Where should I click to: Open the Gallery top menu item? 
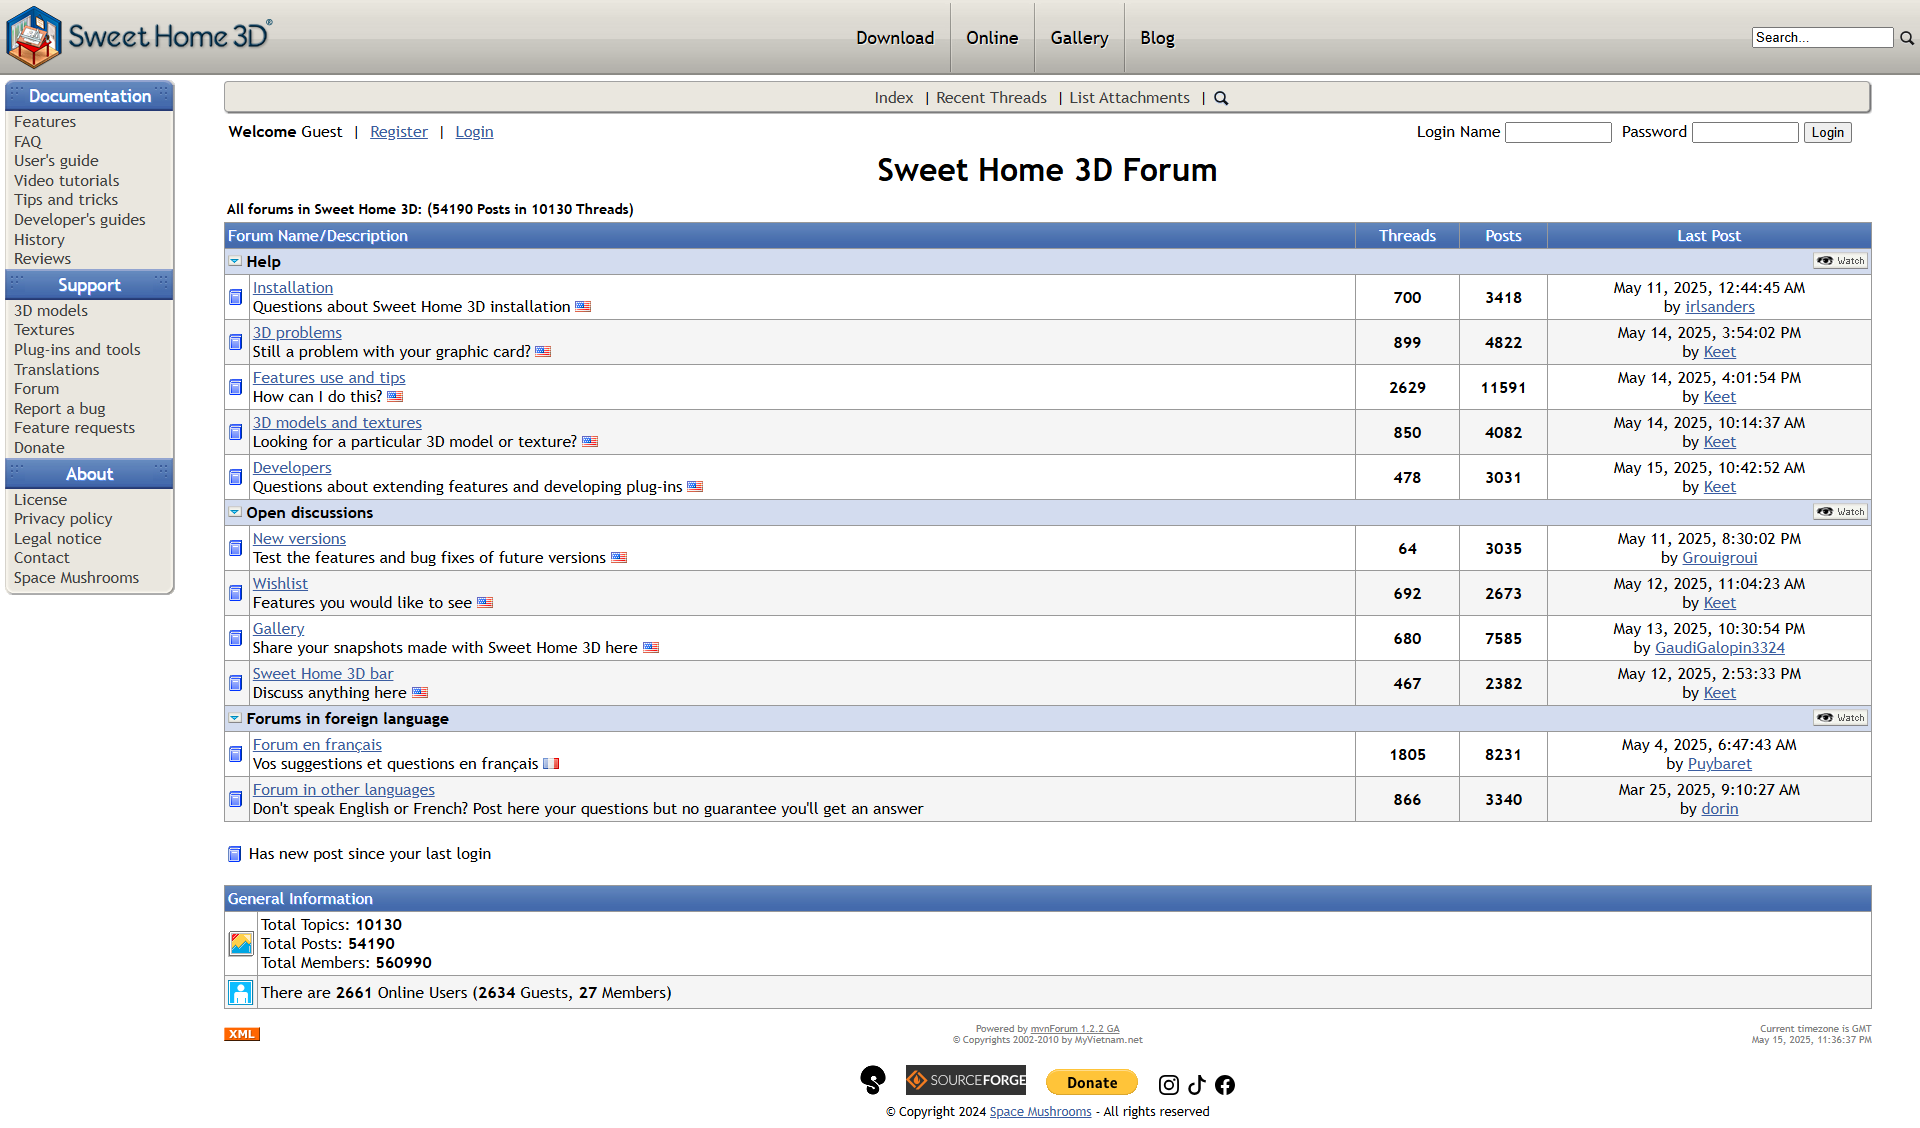point(1079,38)
